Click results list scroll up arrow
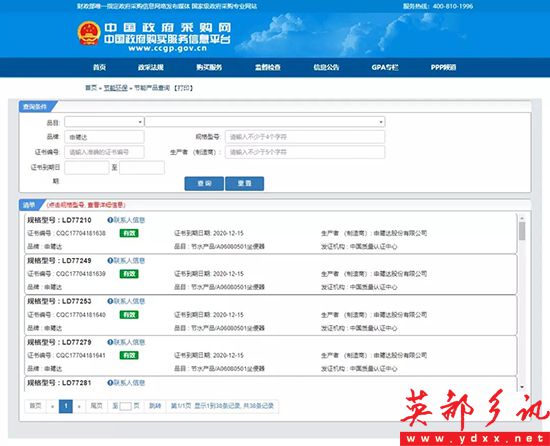Screen dimensions: 550x446 pyautogui.click(x=522, y=218)
